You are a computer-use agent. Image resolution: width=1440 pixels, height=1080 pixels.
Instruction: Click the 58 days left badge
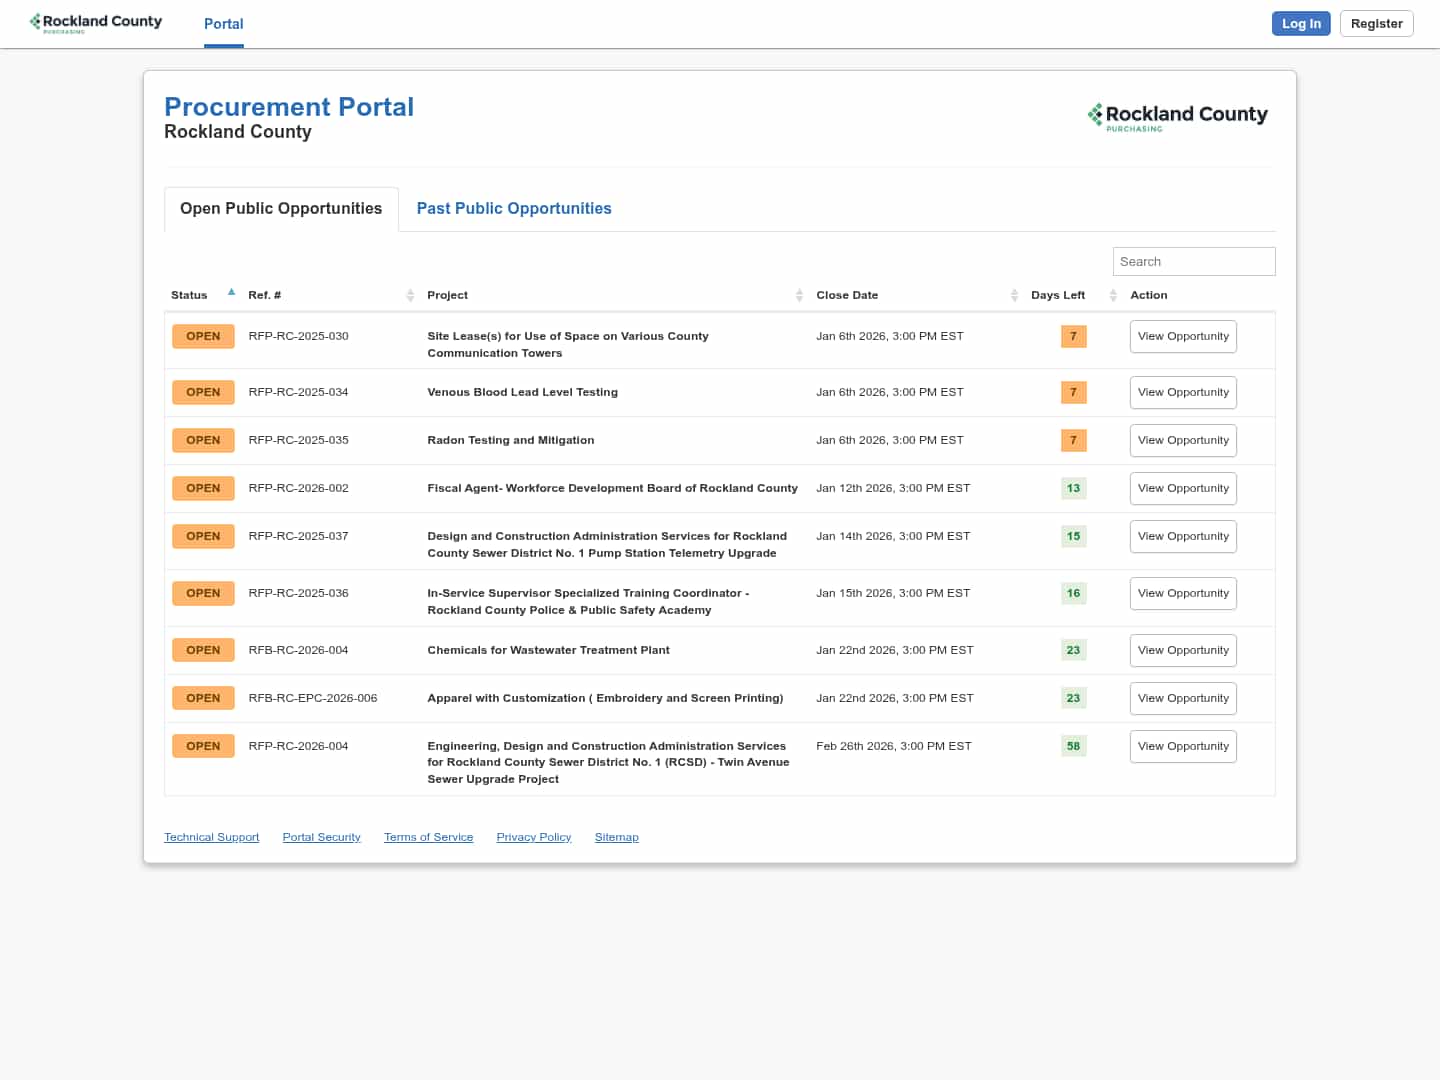(x=1073, y=746)
